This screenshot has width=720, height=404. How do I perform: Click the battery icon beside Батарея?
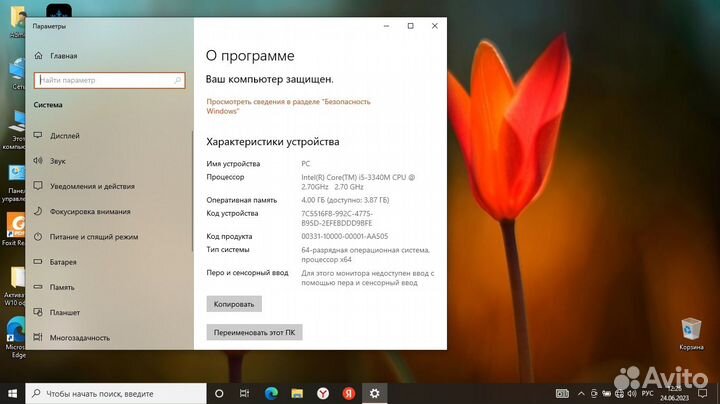coord(38,262)
